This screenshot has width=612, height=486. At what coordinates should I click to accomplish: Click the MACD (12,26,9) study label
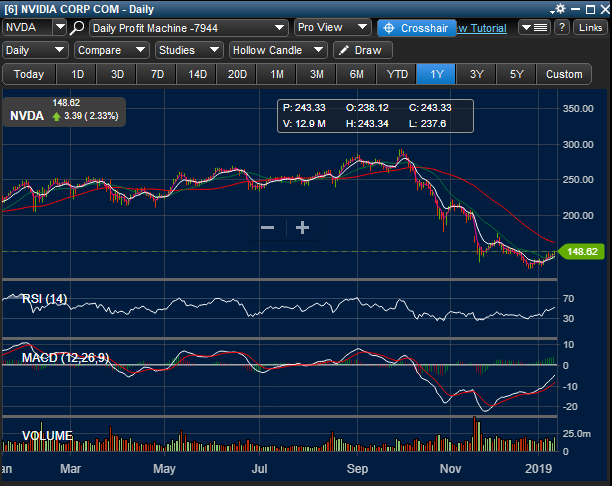pos(66,358)
